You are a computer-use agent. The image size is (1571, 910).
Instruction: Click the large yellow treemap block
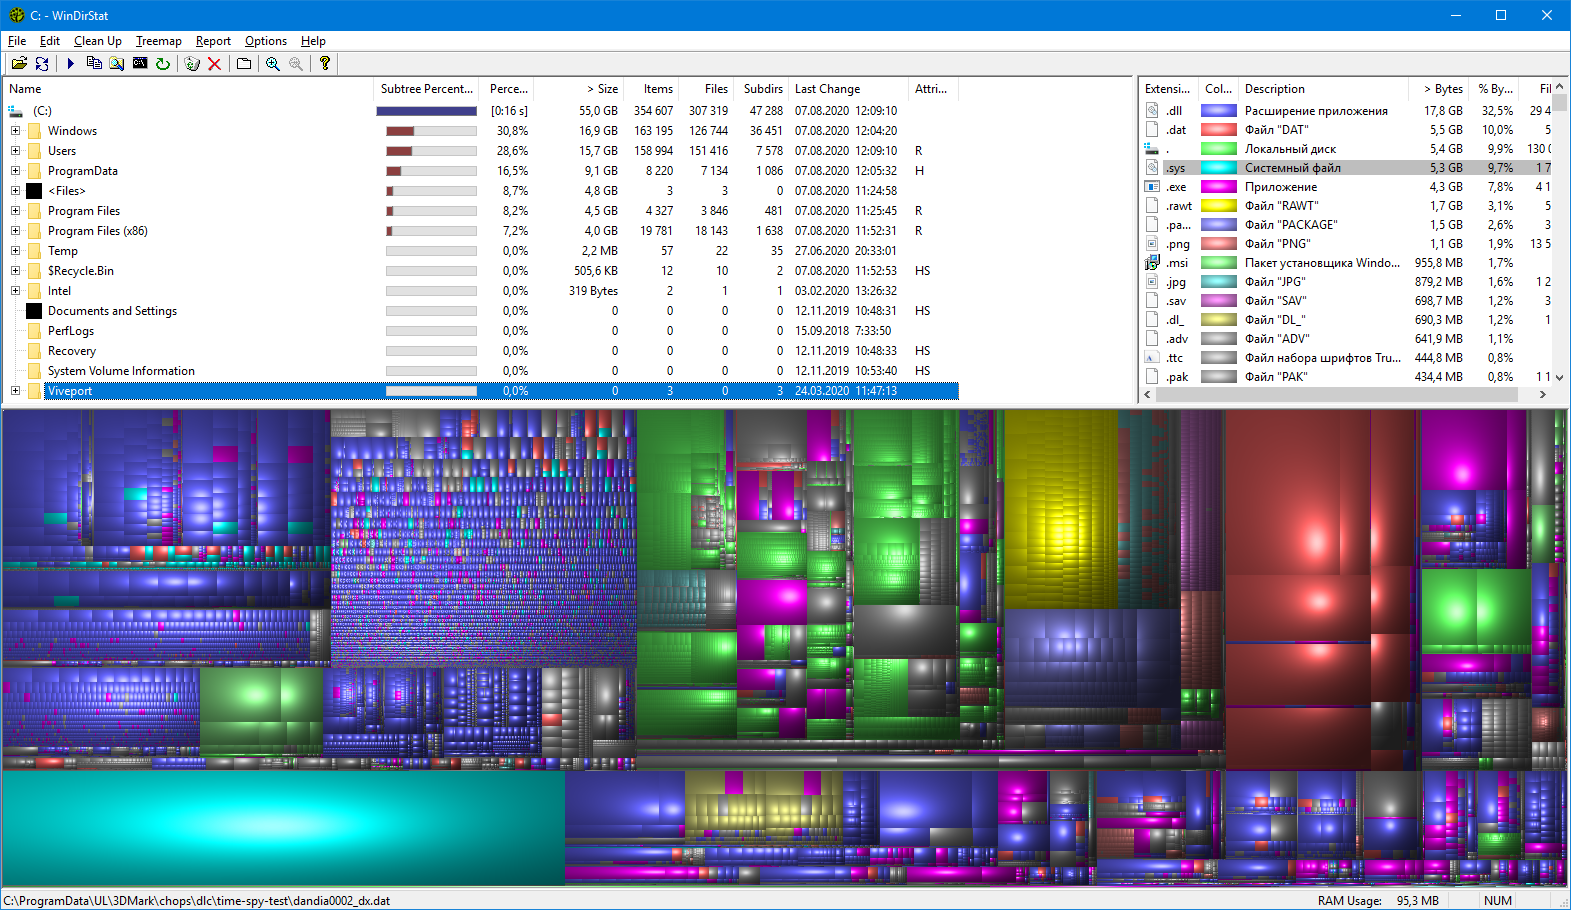1060,509
